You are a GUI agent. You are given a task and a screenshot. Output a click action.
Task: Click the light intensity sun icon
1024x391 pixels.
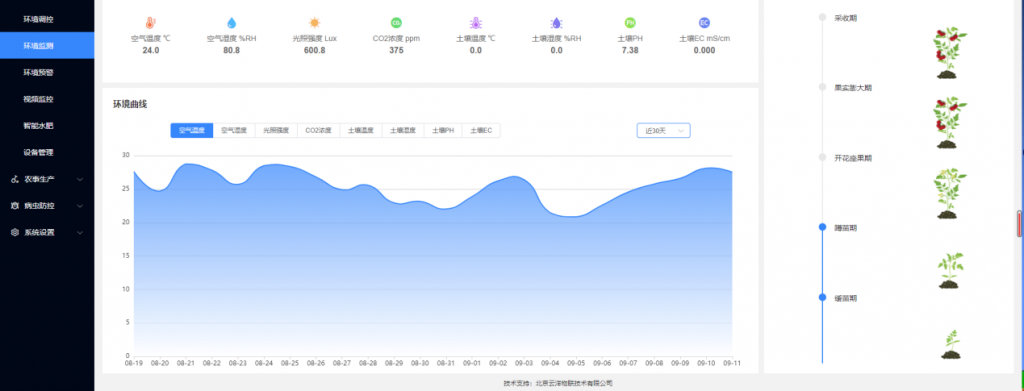click(x=315, y=23)
